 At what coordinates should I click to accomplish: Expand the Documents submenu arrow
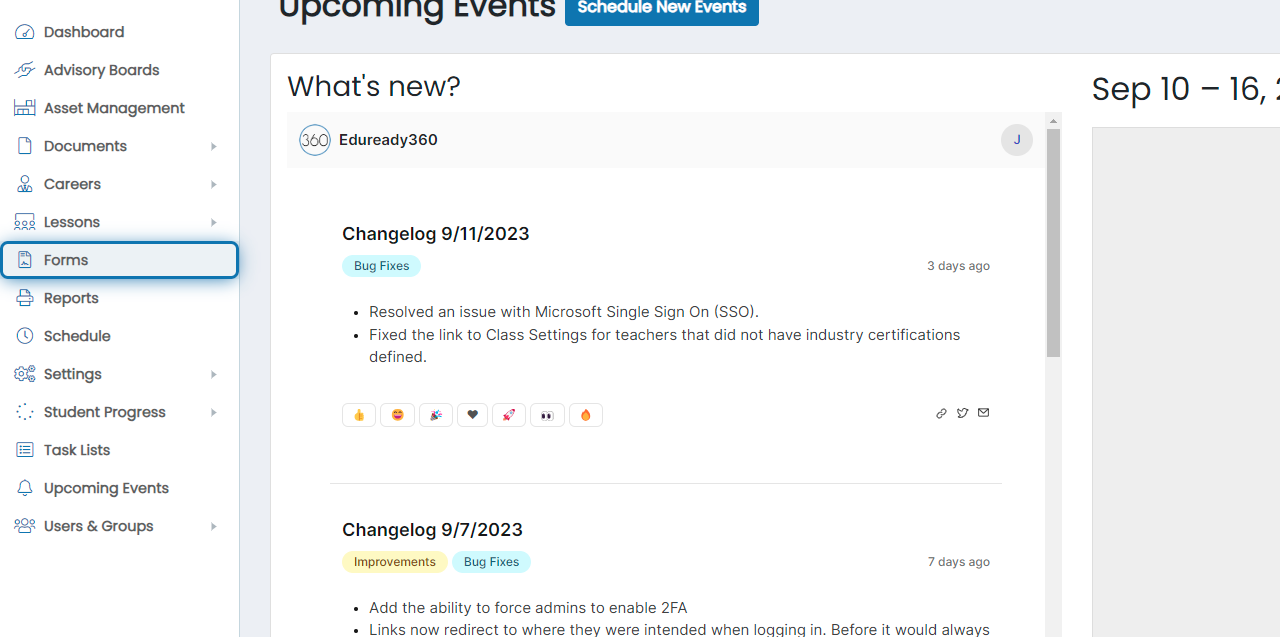coord(213,146)
